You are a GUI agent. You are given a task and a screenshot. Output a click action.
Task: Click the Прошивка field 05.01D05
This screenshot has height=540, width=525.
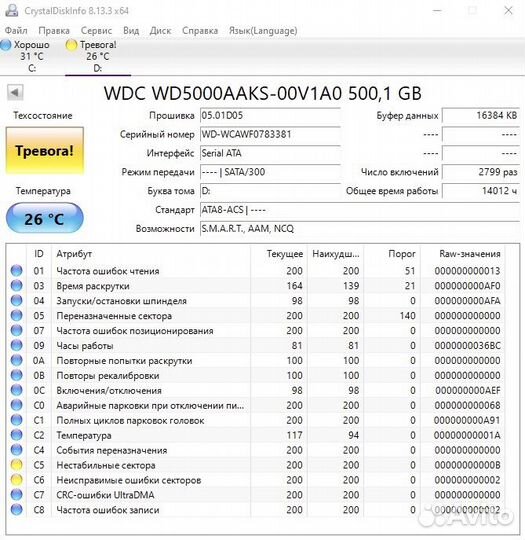click(270, 115)
